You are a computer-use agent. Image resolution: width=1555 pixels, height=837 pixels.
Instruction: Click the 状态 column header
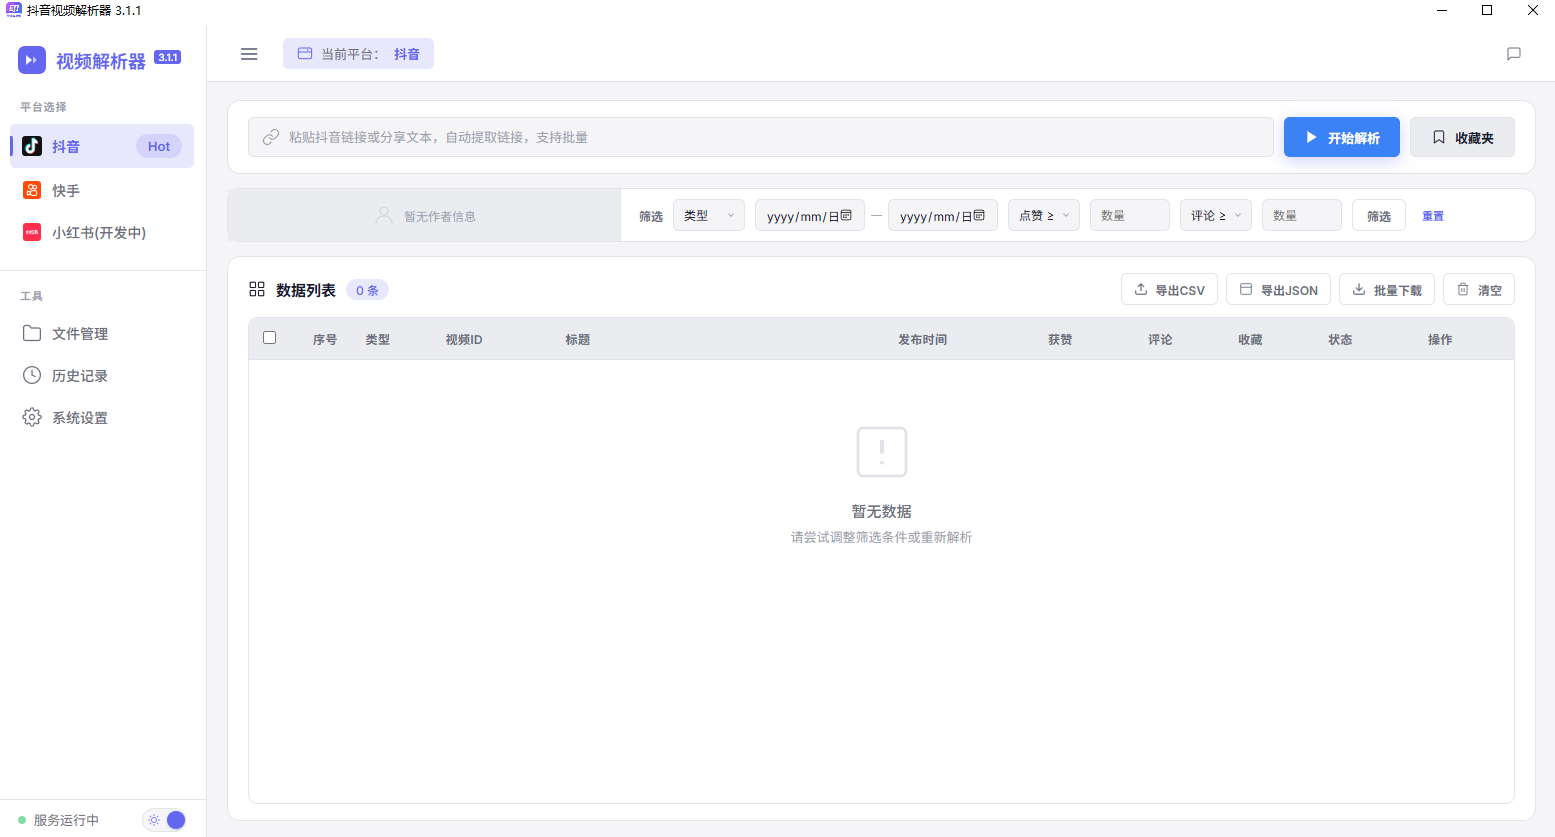(1340, 339)
